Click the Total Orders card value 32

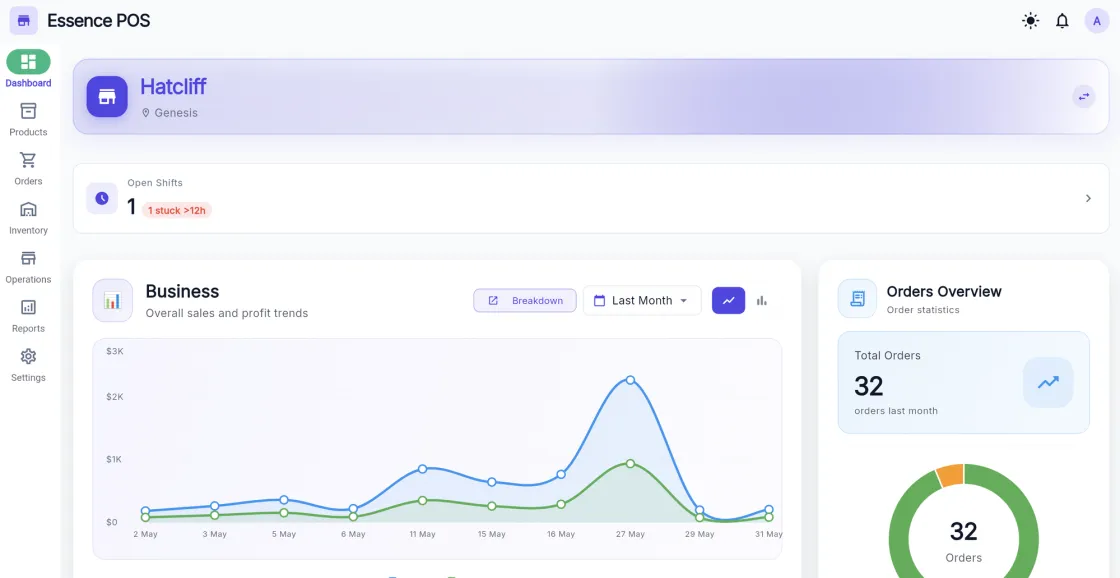click(869, 387)
